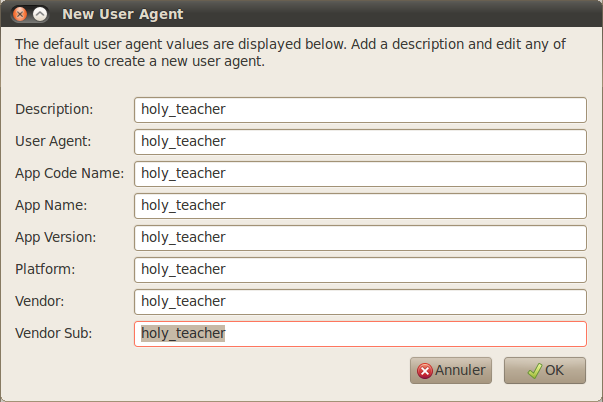This screenshot has width=603, height=402.
Task: Click into the App Version field
Action: tap(360, 237)
